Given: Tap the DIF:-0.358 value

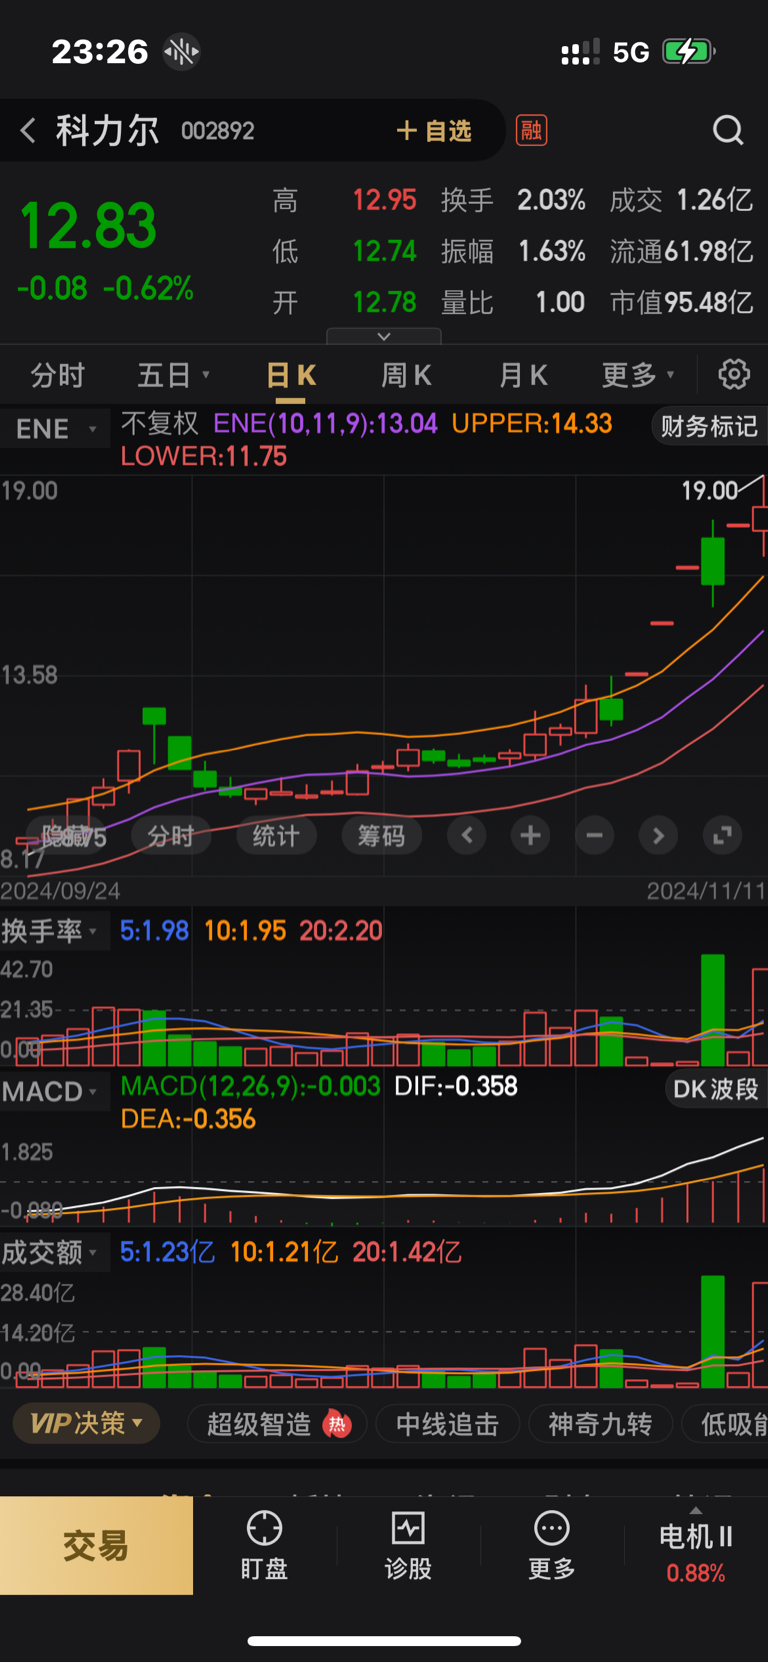Looking at the screenshot, I should pos(456,1087).
